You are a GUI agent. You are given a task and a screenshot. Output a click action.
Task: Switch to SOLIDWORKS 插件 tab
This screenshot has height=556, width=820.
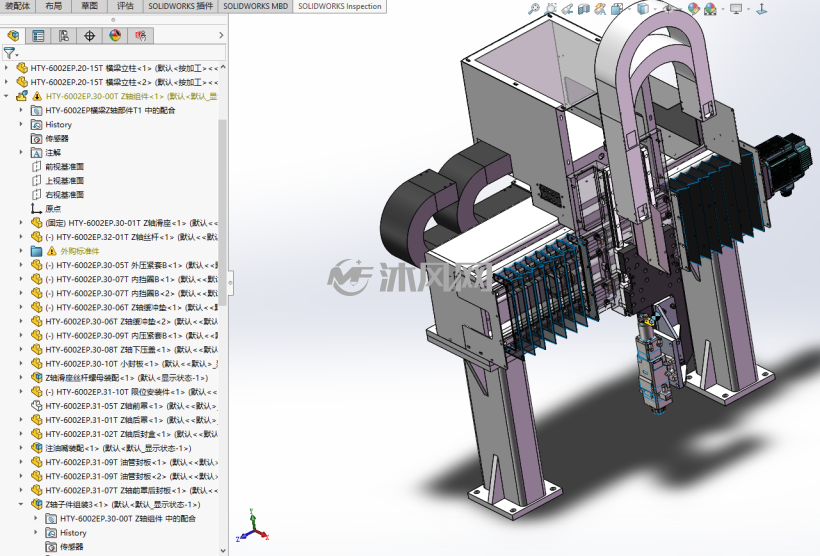click(x=181, y=6)
